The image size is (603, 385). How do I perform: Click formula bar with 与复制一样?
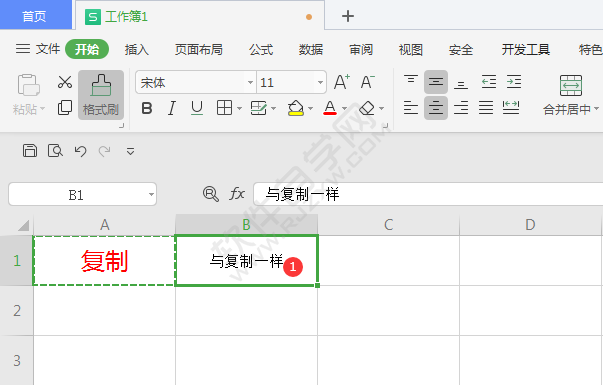pyautogui.click(x=428, y=194)
